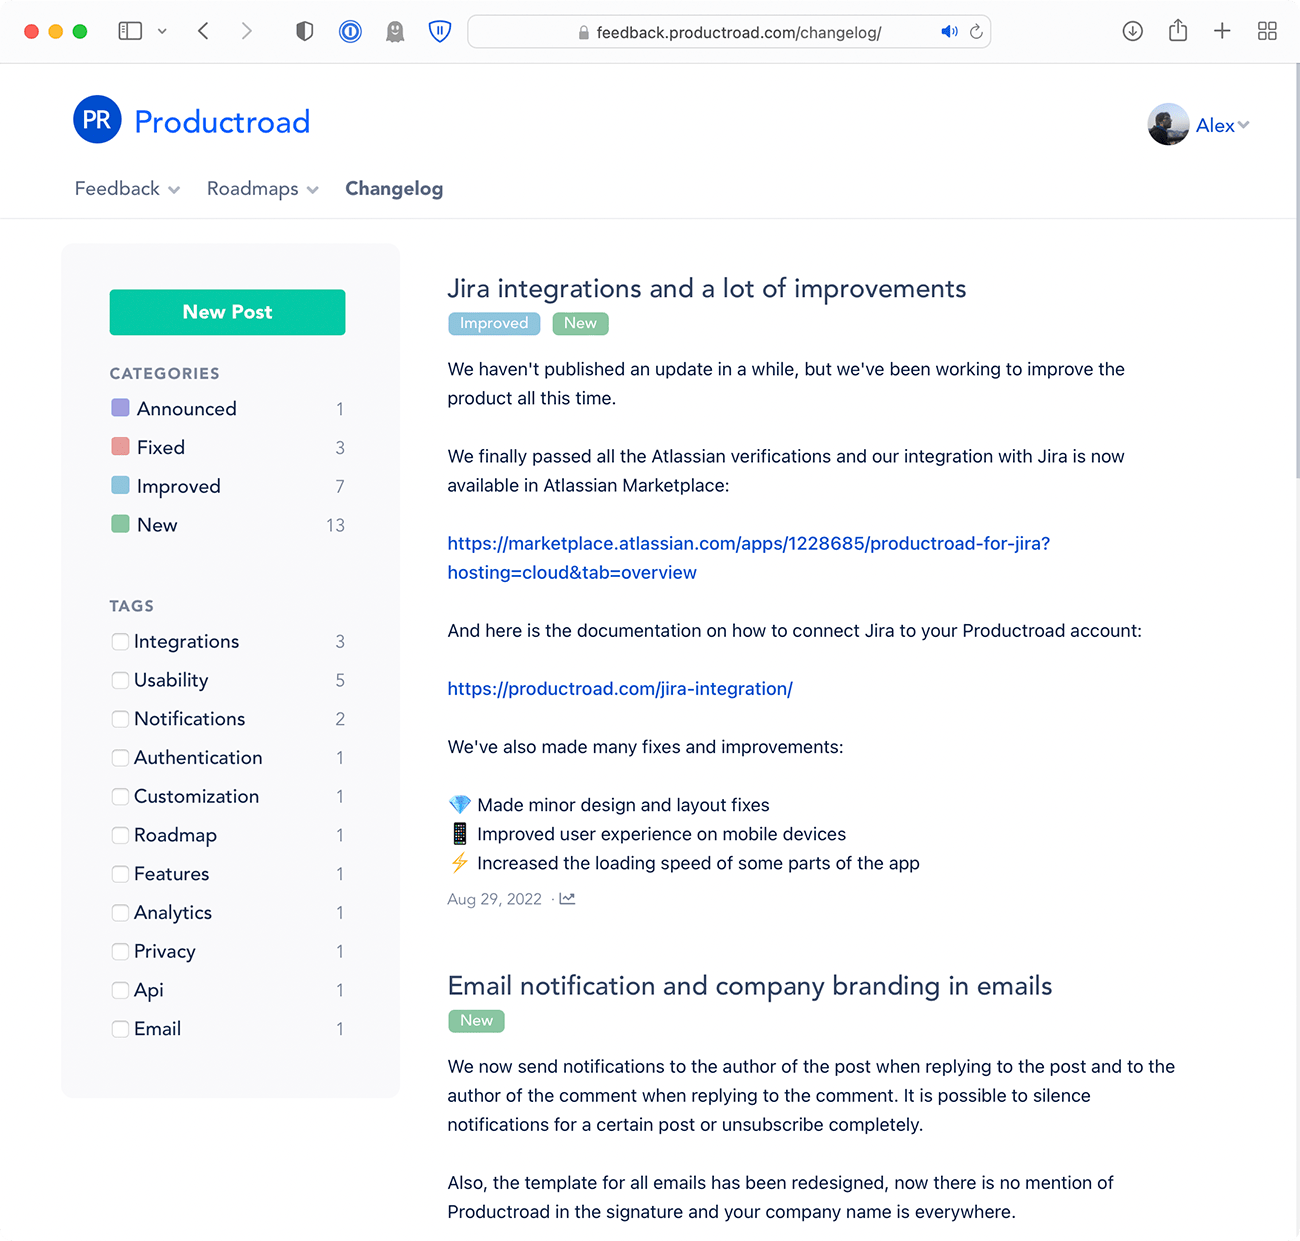Screen dimensions: 1300x1241
Task: Show Safari downloads
Action: click(1133, 31)
